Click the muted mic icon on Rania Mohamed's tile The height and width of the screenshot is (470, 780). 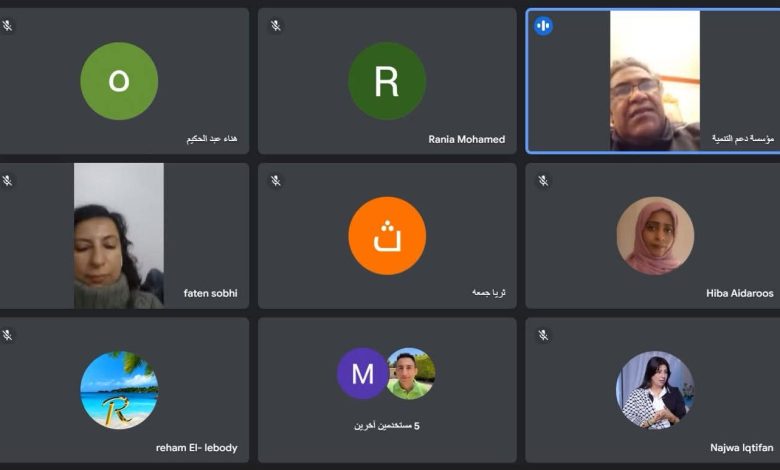click(x=276, y=25)
